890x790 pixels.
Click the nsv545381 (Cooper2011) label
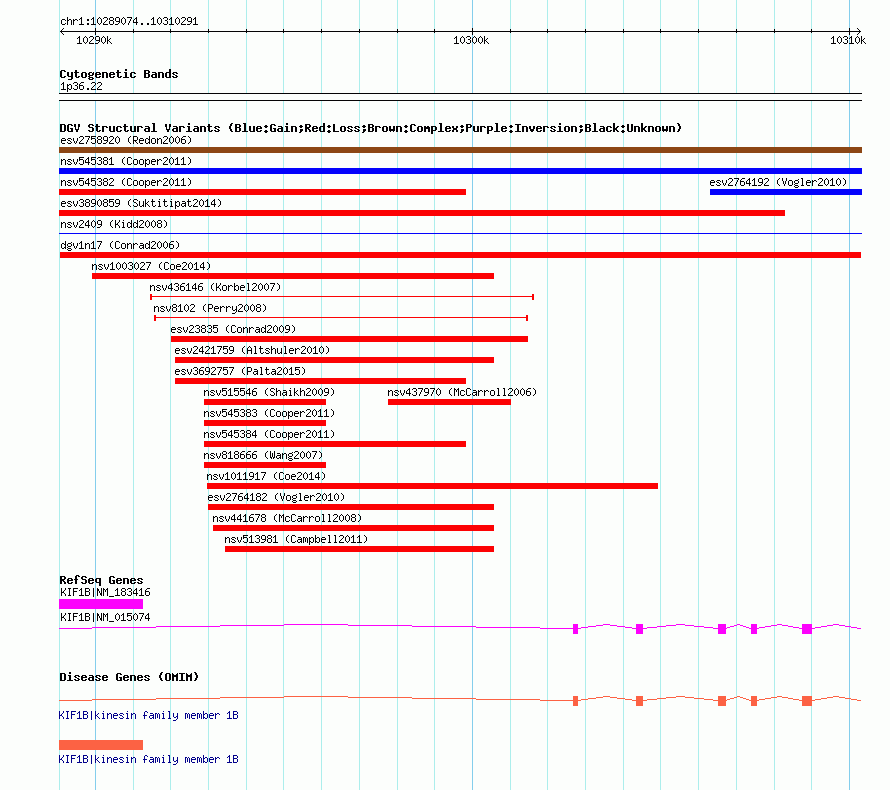pos(126,161)
